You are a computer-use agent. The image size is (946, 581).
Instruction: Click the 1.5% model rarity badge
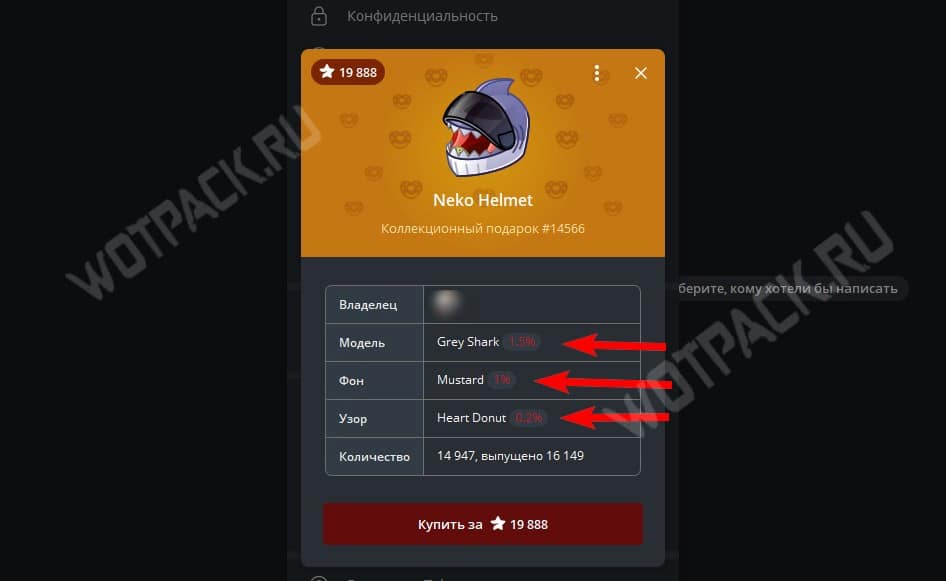point(522,342)
